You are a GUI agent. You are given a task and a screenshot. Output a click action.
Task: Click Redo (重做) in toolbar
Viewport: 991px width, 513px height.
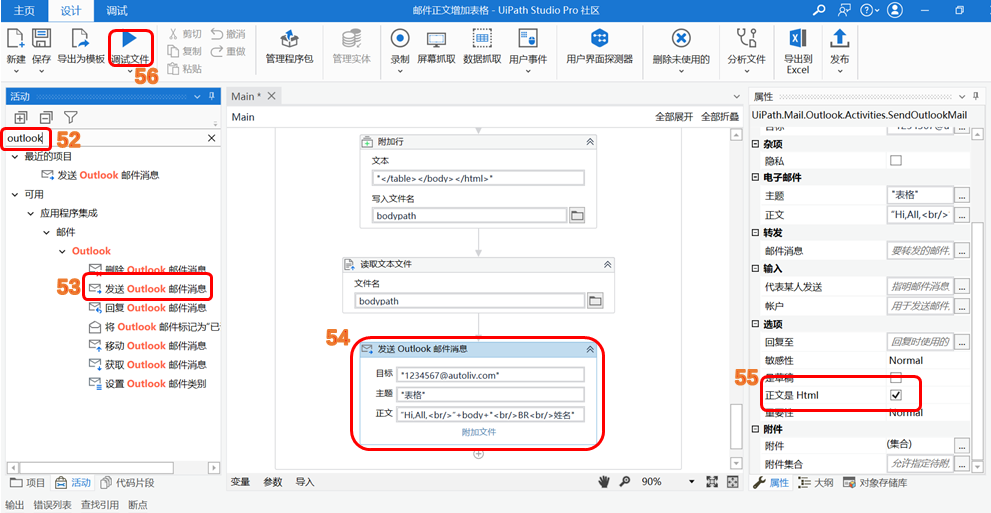228,51
